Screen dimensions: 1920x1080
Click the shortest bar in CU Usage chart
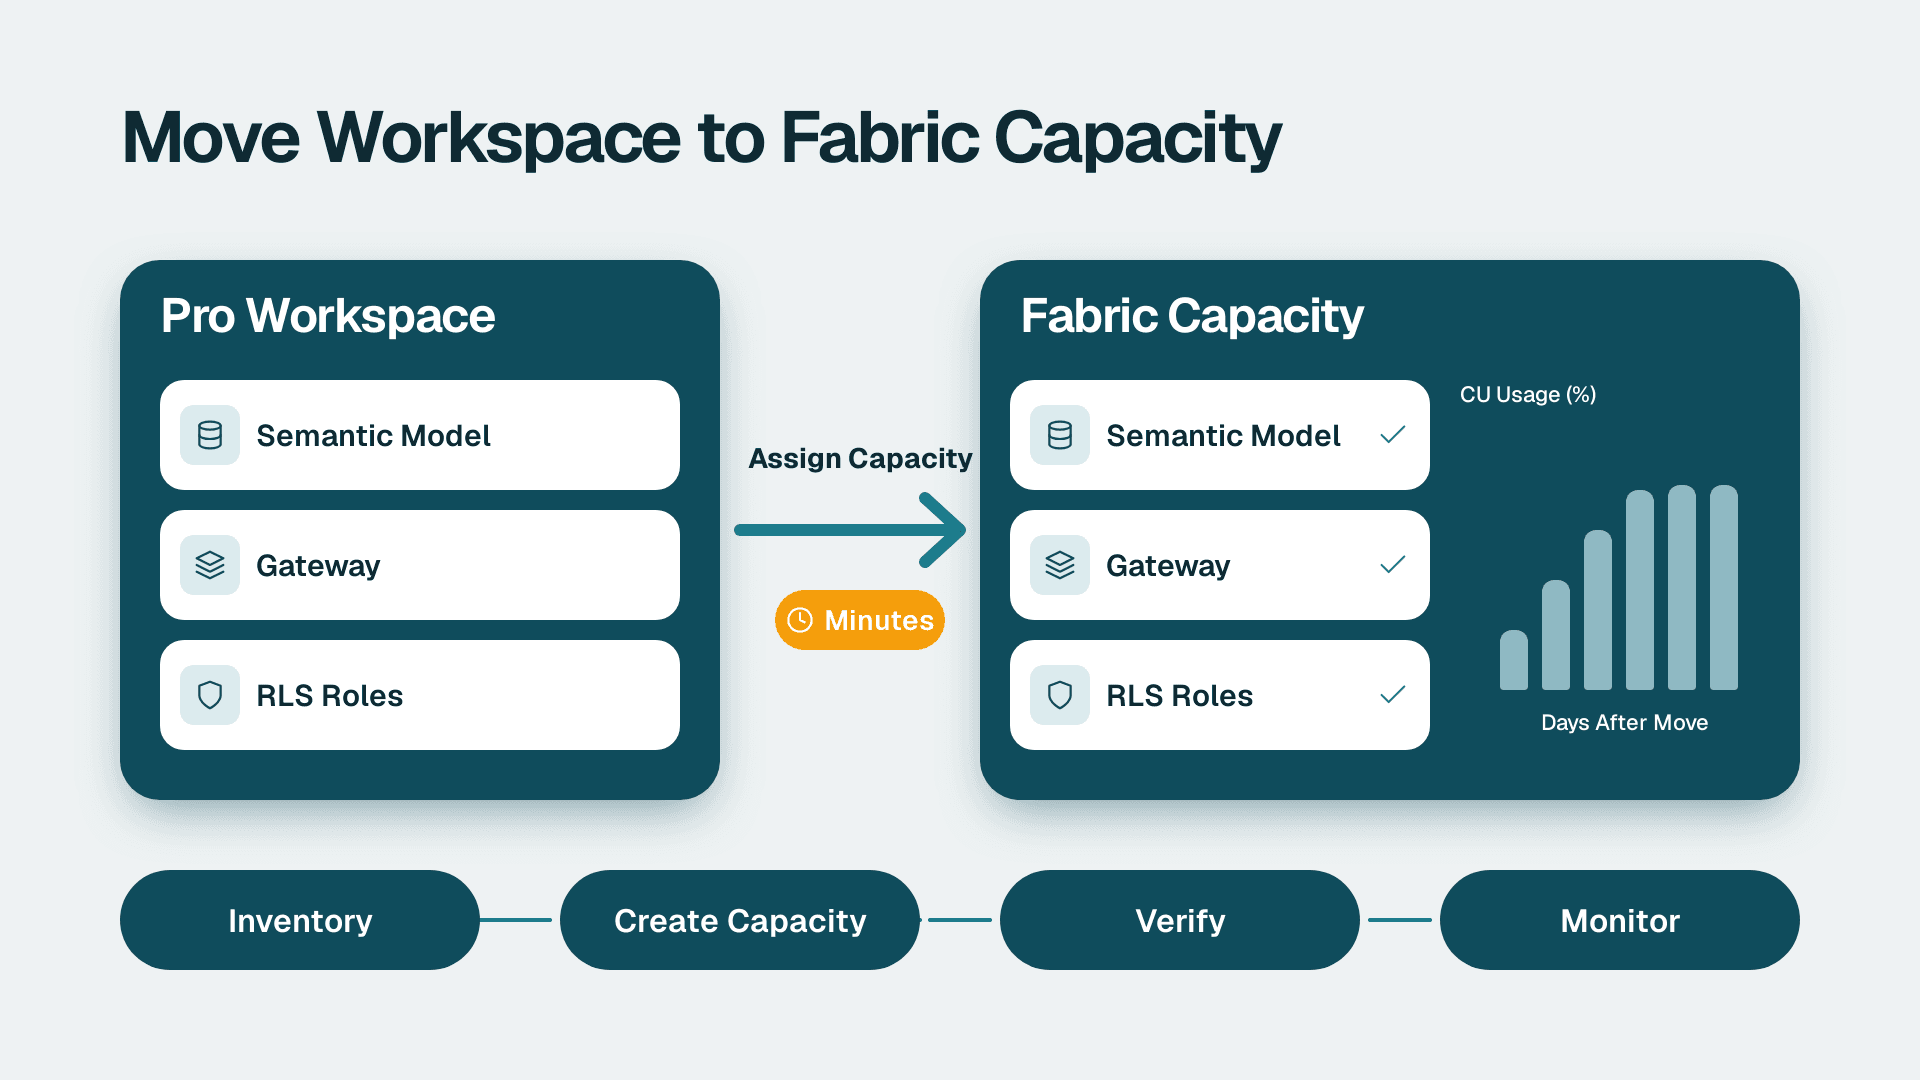pos(1514,660)
